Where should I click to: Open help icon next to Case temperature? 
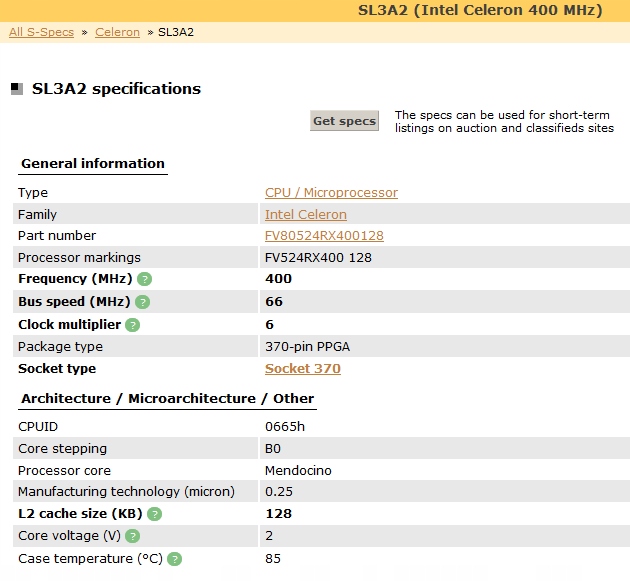[174, 559]
